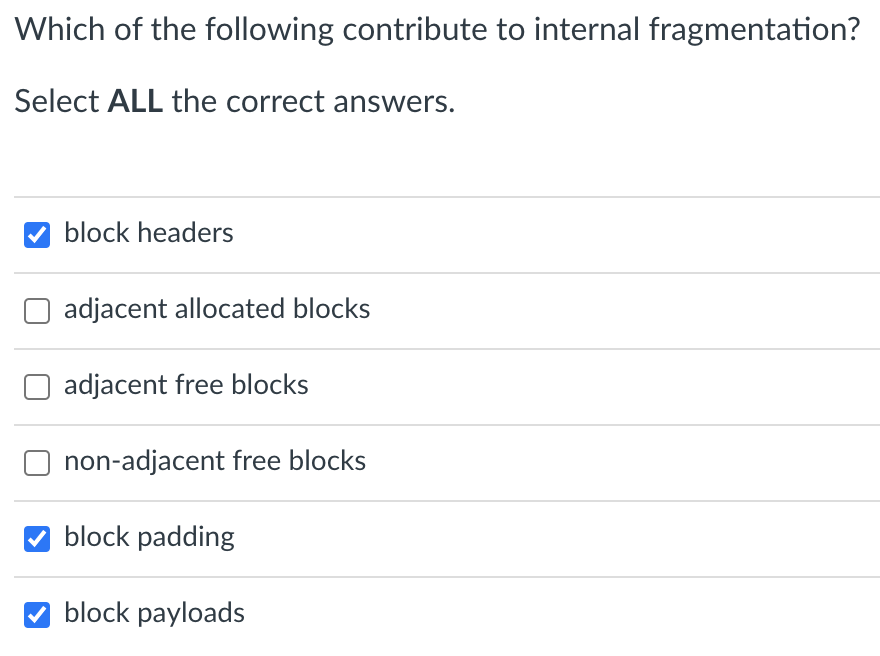Check the 'adjacent allocated blocks' checkbox
This screenshot has height=656, width=880.
coord(36,310)
